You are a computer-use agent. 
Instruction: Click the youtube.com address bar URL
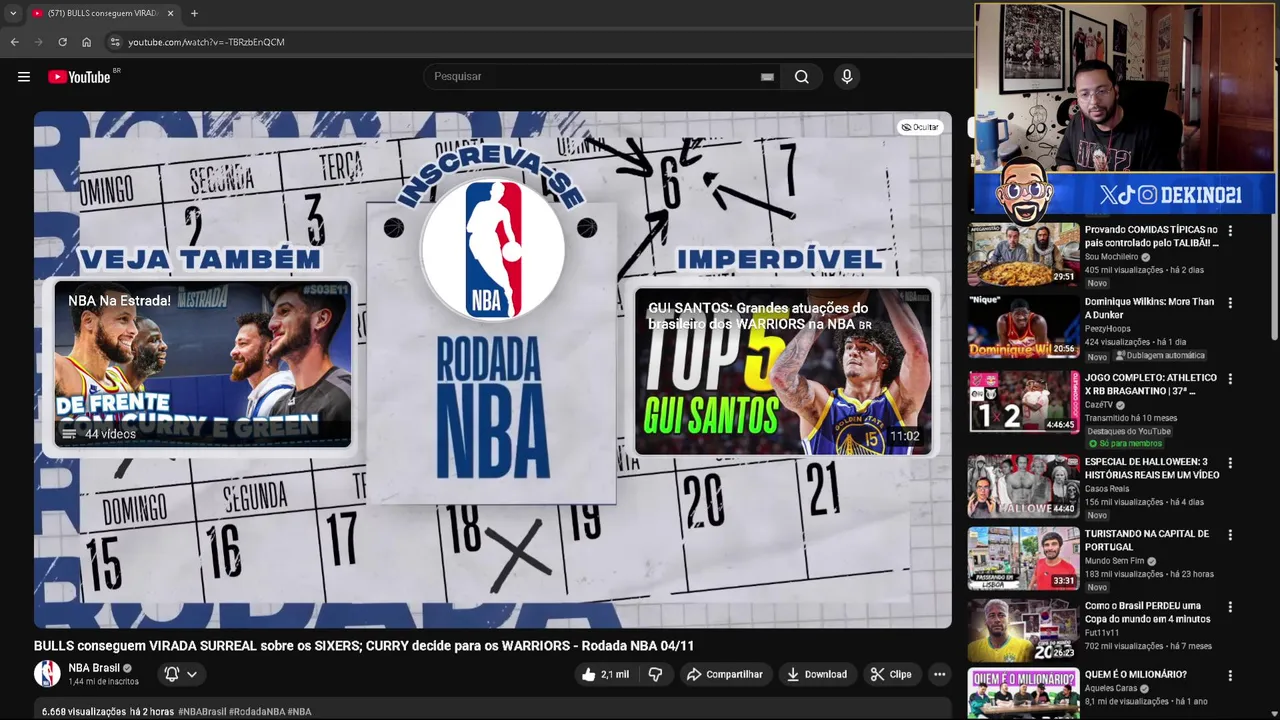coord(206,42)
